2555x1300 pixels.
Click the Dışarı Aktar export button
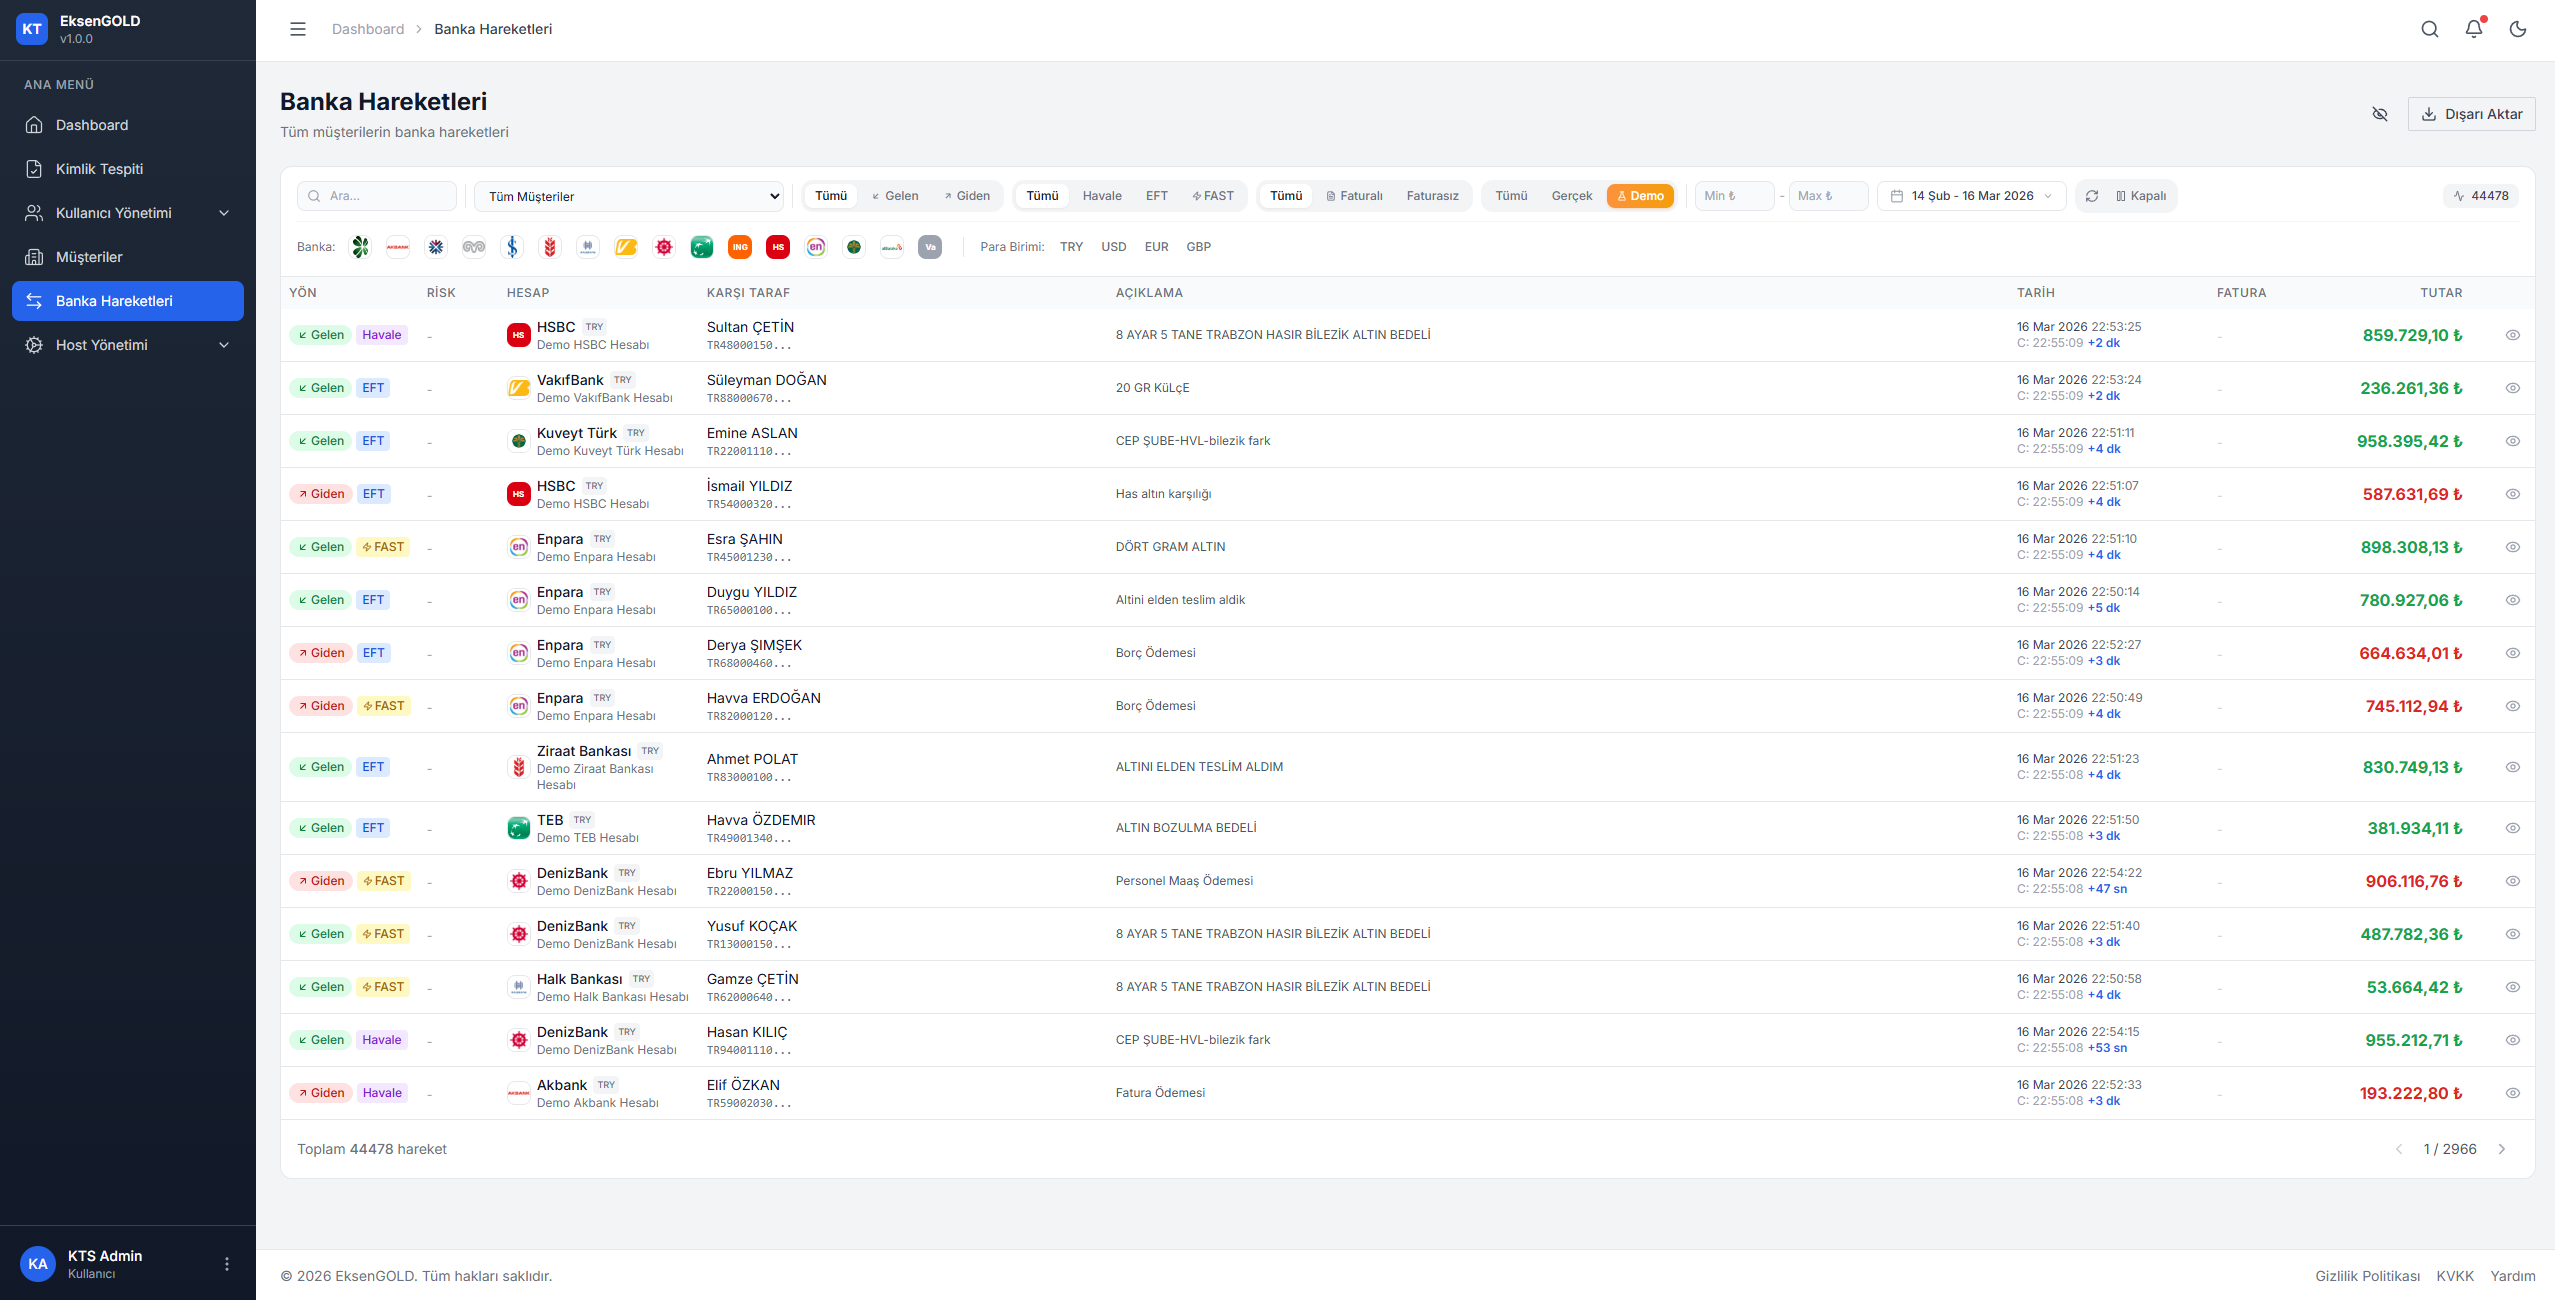[x=2471, y=113]
